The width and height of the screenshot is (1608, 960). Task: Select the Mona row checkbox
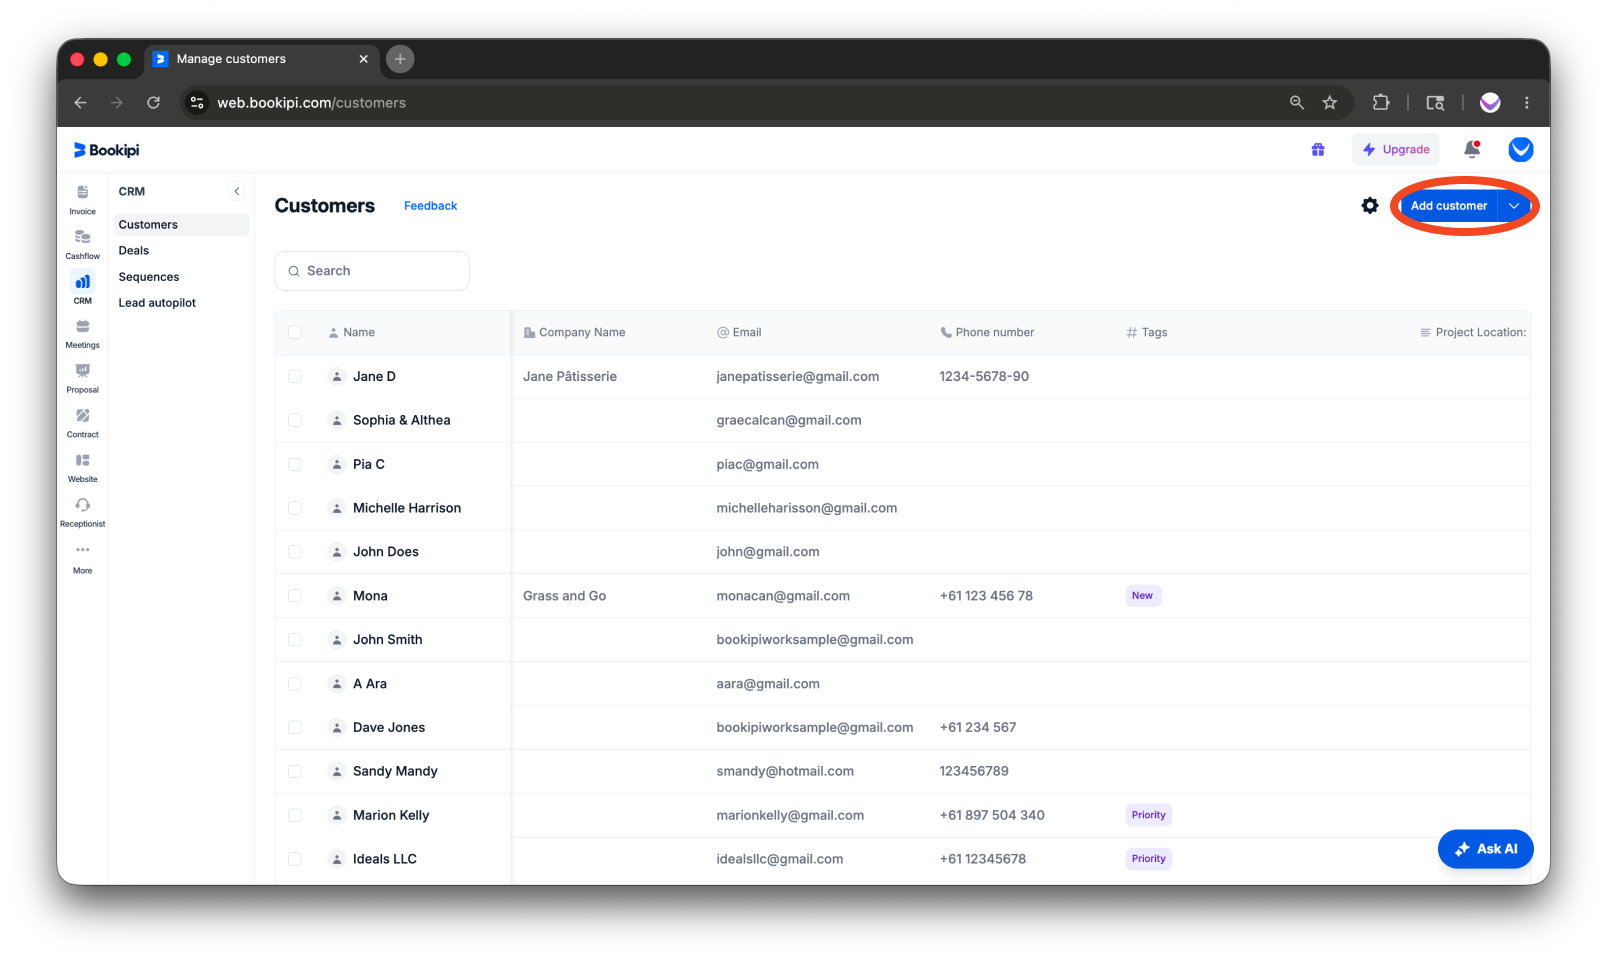294,596
